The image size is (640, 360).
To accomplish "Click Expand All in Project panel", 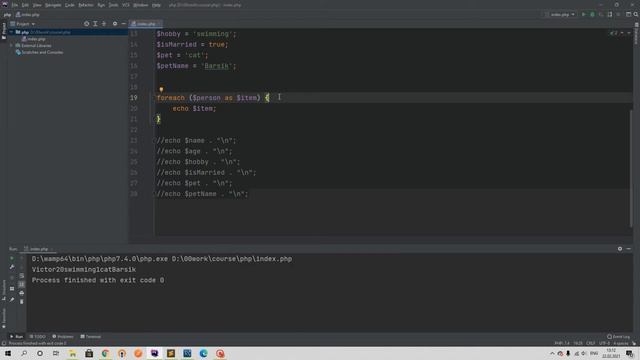I will 95,24.
